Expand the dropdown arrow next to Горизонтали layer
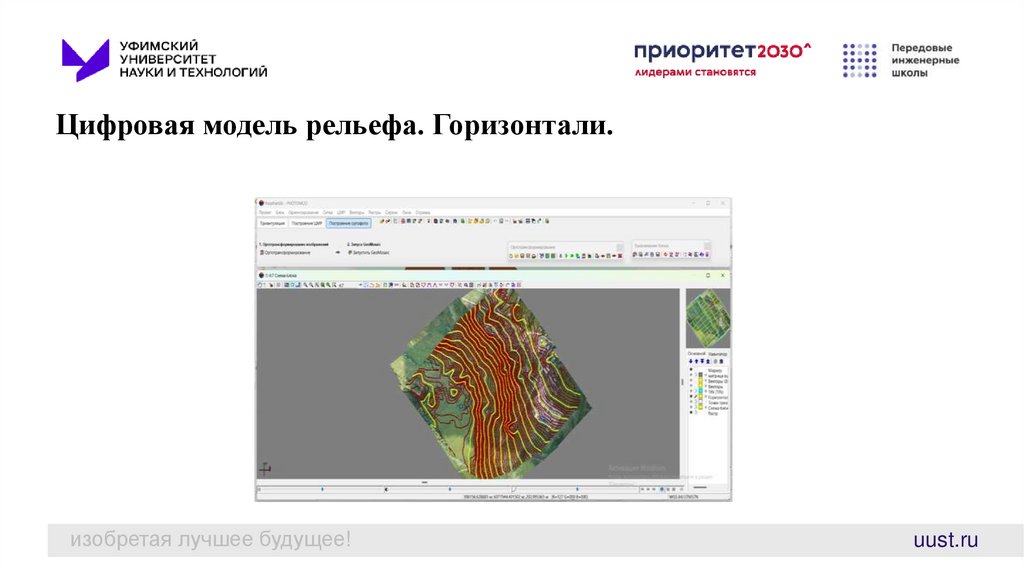The width and height of the screenshot is (1024, 574). click(705, 396)
